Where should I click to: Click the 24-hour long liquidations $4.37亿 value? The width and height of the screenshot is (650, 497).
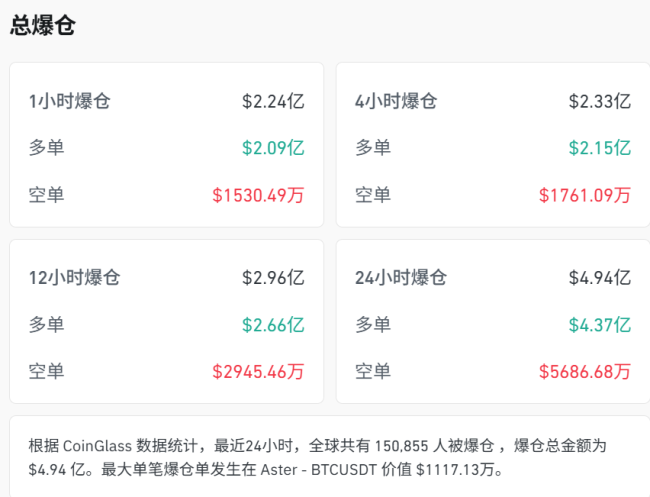(x=600, y=325)
